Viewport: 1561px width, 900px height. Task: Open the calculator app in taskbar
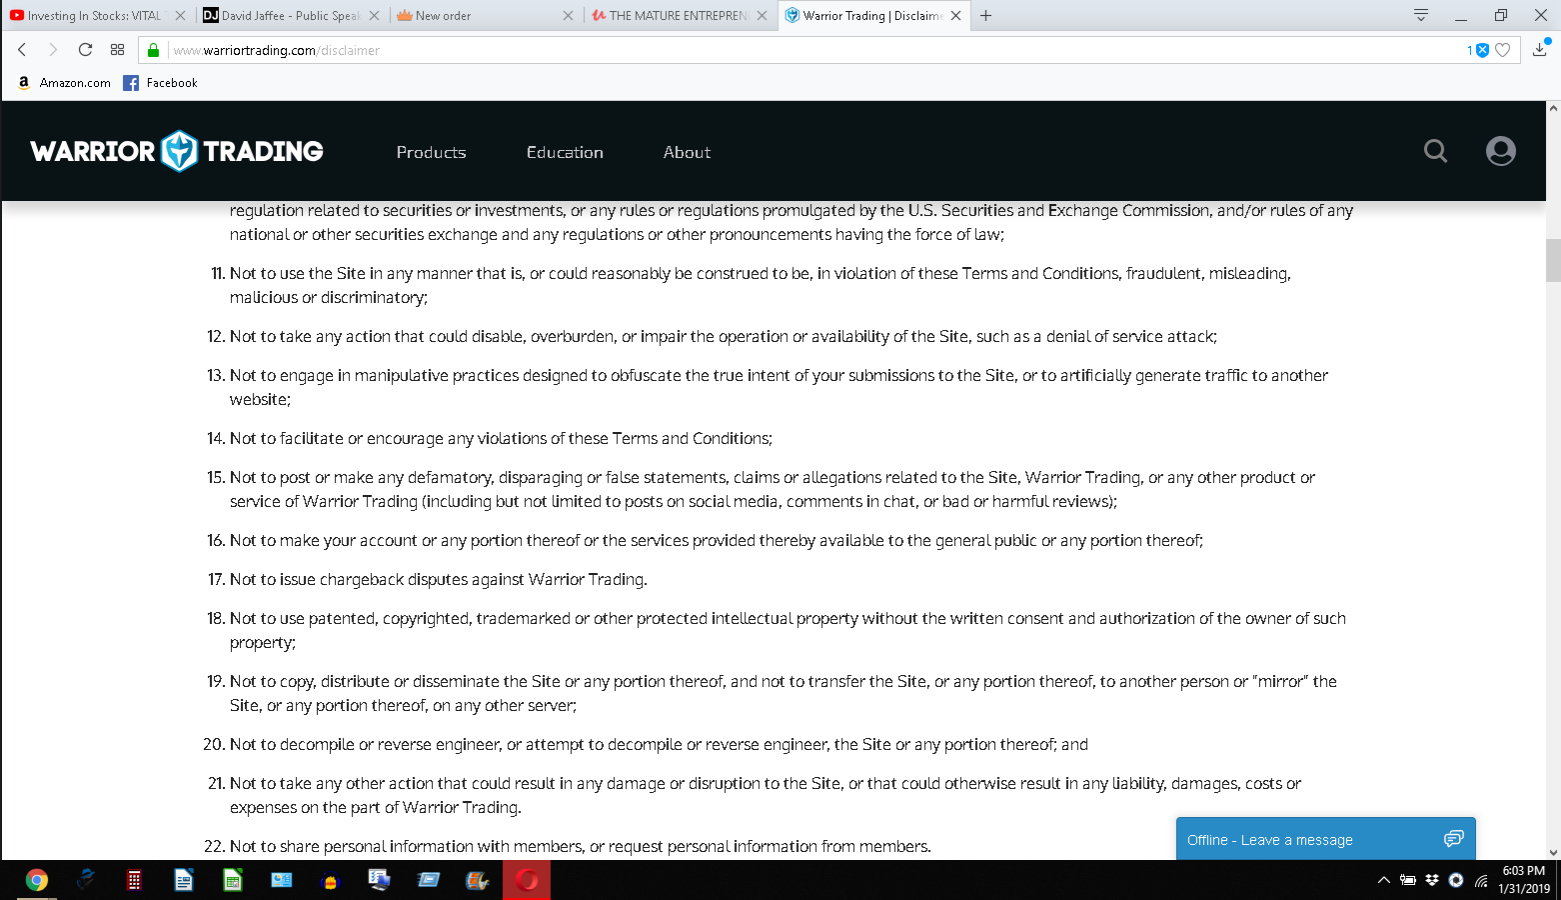coord(134,880)
